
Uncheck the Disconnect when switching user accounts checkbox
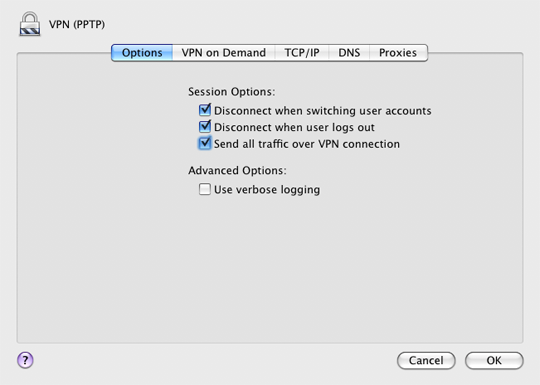(205, 110)
